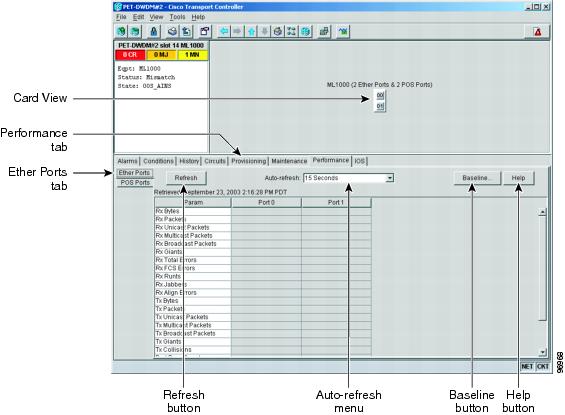The width and height of the screenshot is (565, 415).
Task: Select port 00 on the ML1000 card
Action: coord(380,95)
